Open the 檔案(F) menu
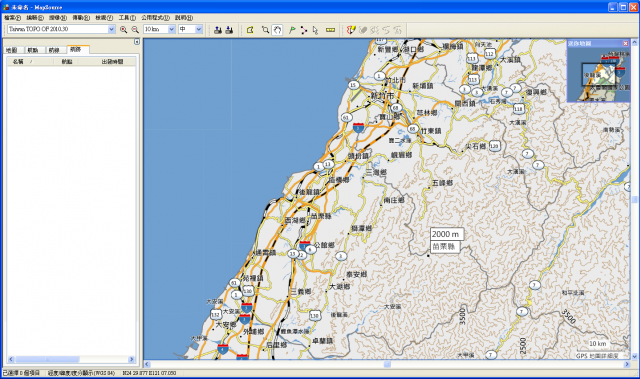Image resolution: width=640 pixels, height=379 pixels. click(12, 18)
